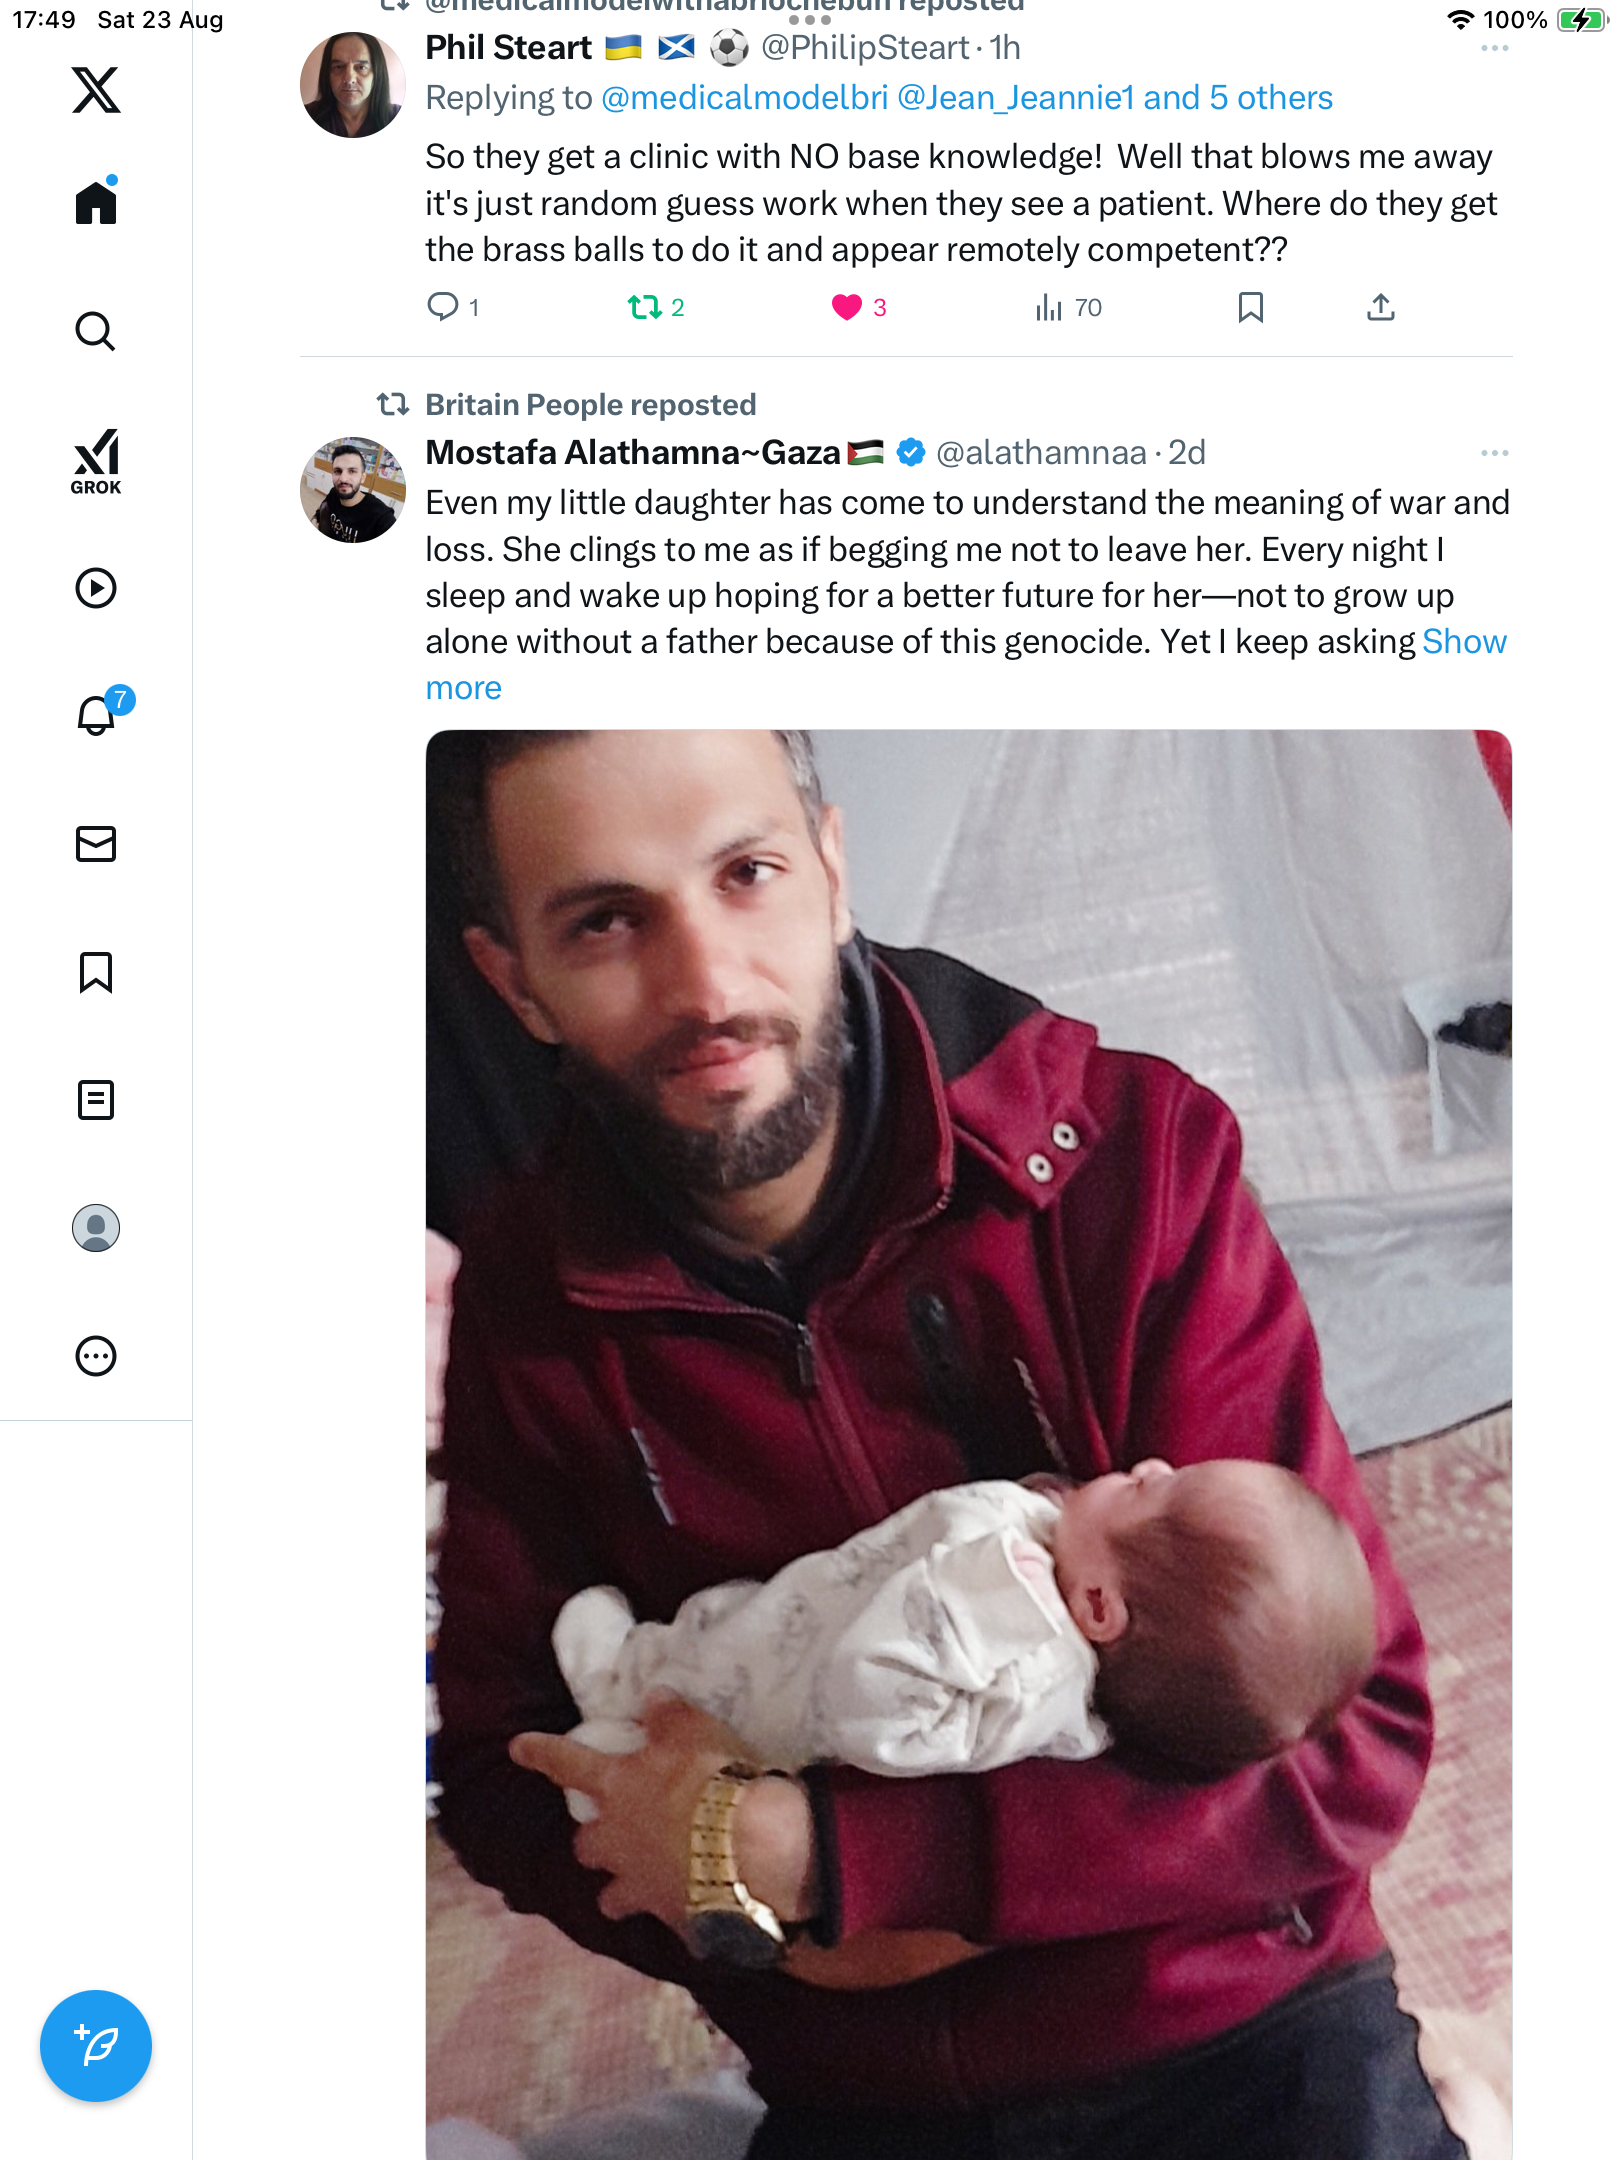Open the Search explore icon
Image resolution: width=1620 pixels, height=2160 pixels.
pos(96,331)
